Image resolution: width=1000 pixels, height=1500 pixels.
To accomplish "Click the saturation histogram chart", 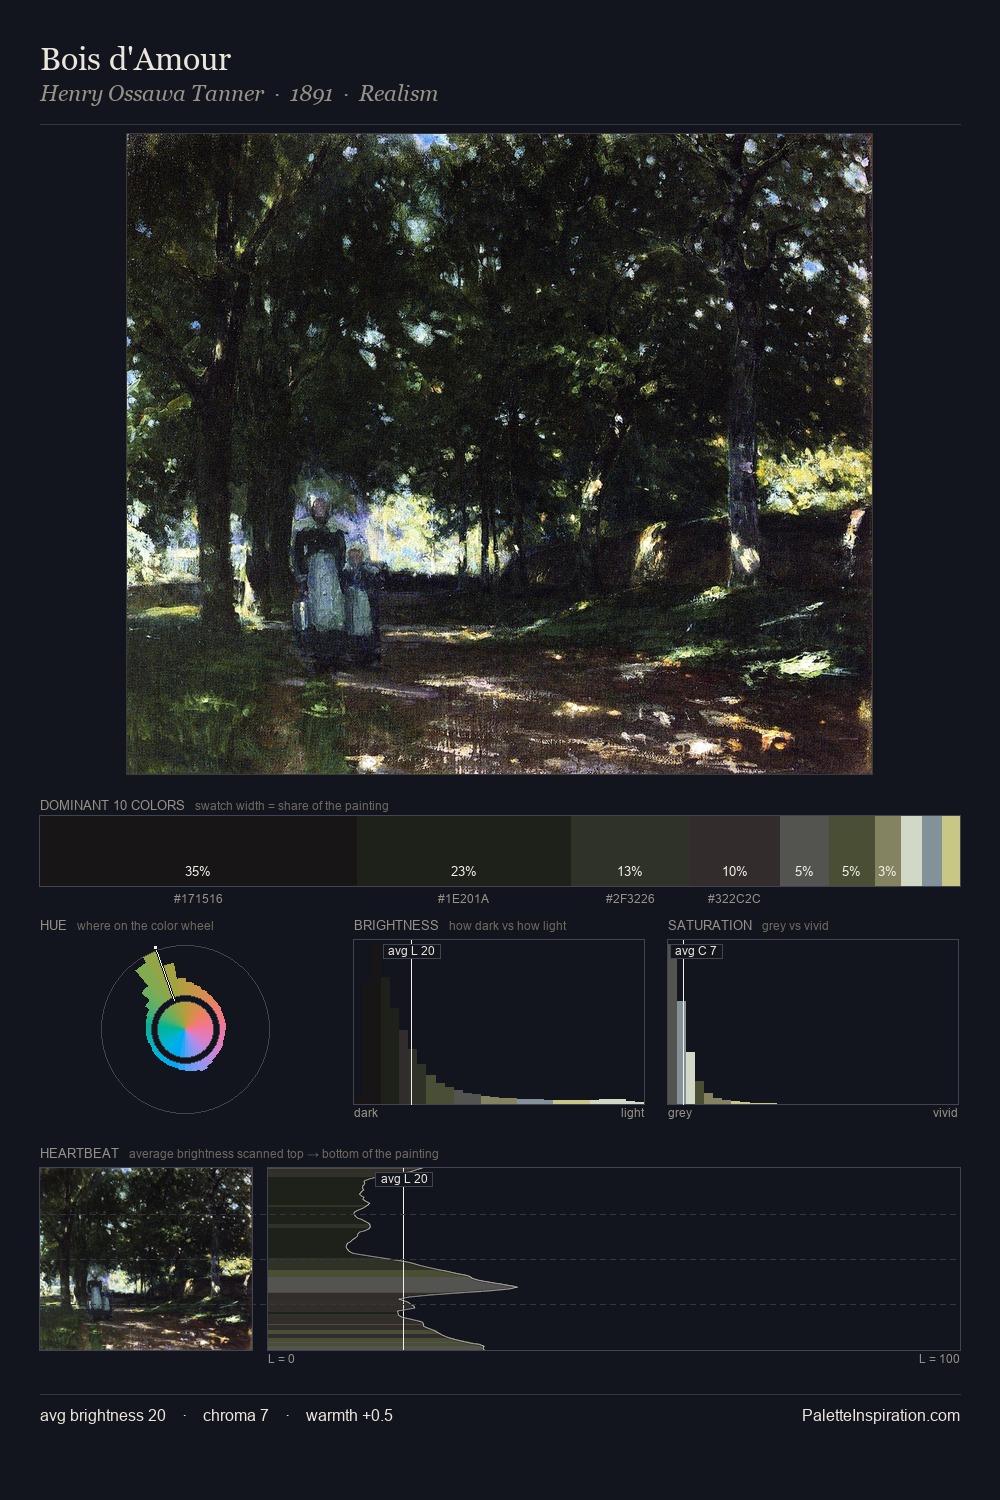I will pos(813,1022).
